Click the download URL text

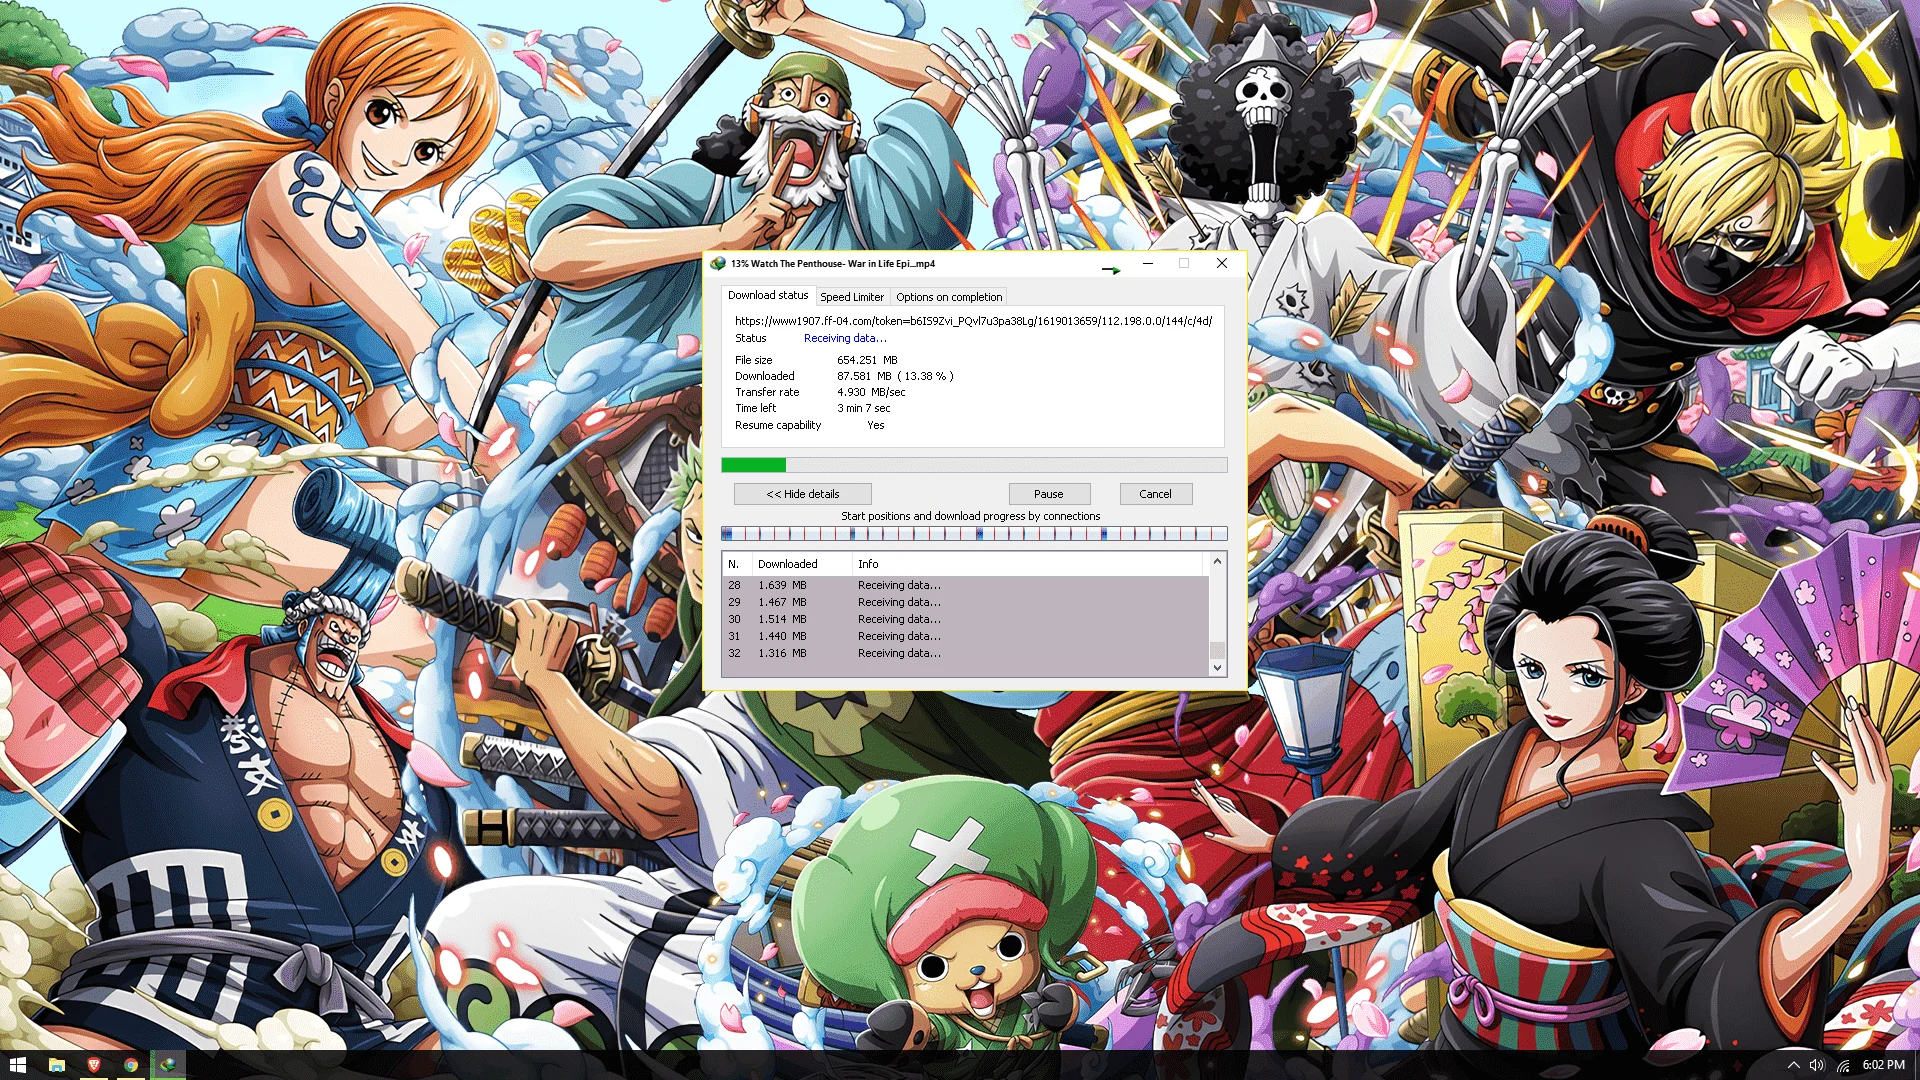973,321
